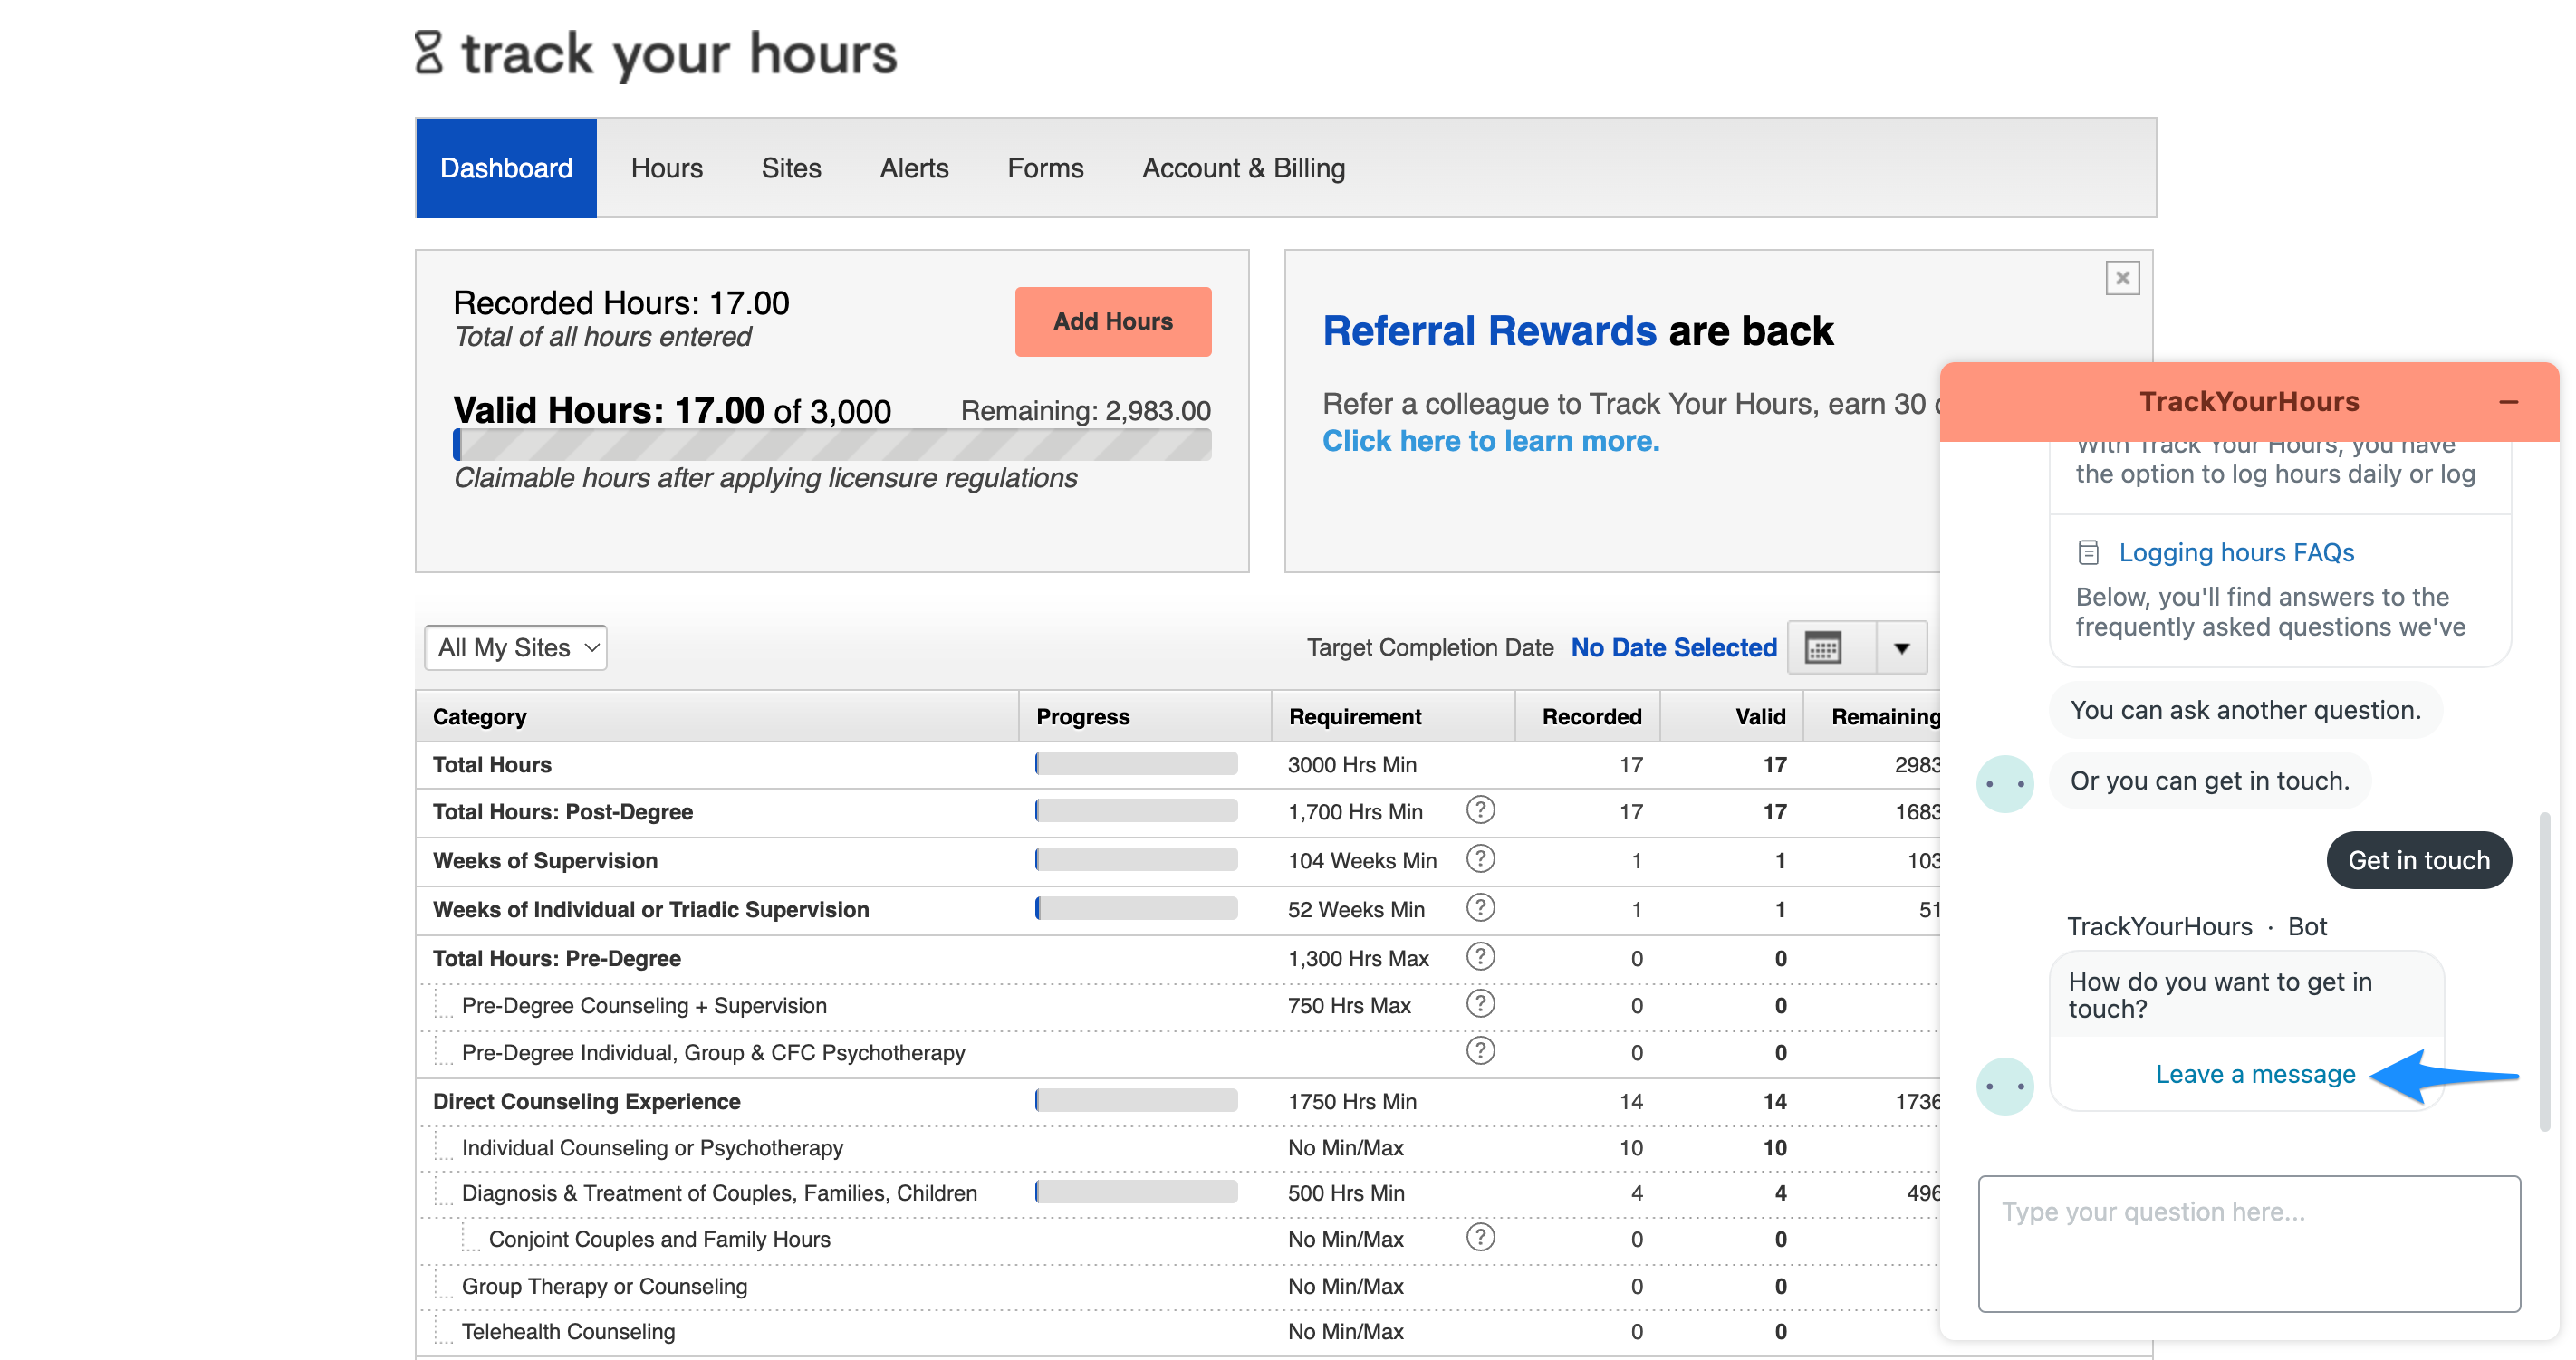Click the '3000 Hrs Min' requirement cell
2576x1360 pixels.
click(1352, 765)
